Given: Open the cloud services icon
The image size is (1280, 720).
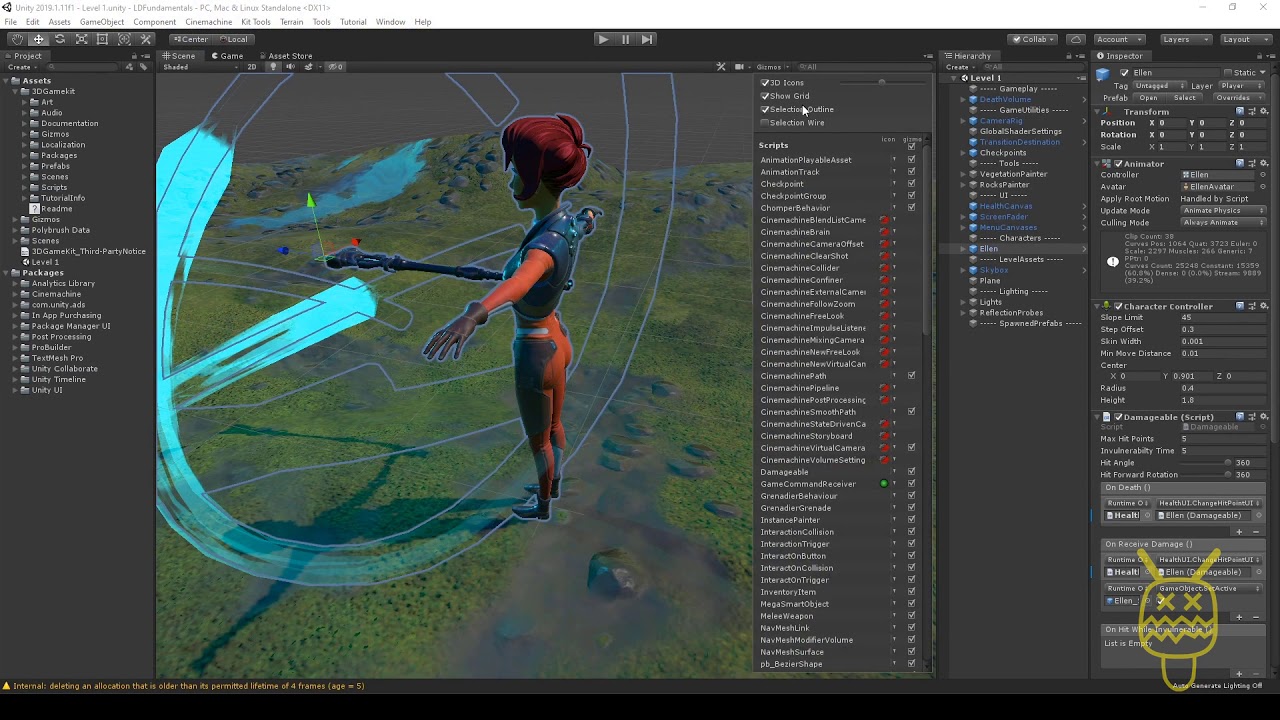Looking at the screenshot, I should coord(1076,39).
